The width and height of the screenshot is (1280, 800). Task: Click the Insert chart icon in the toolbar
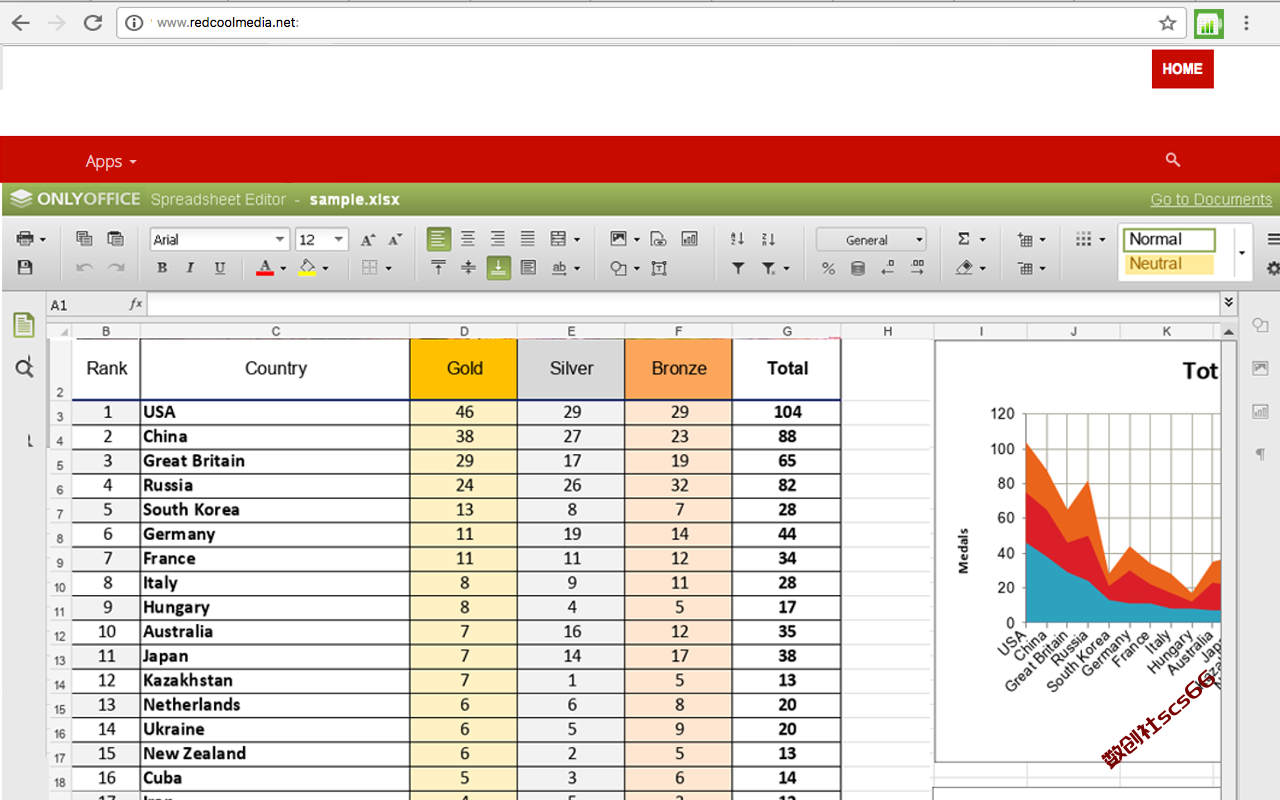(689, 239)
